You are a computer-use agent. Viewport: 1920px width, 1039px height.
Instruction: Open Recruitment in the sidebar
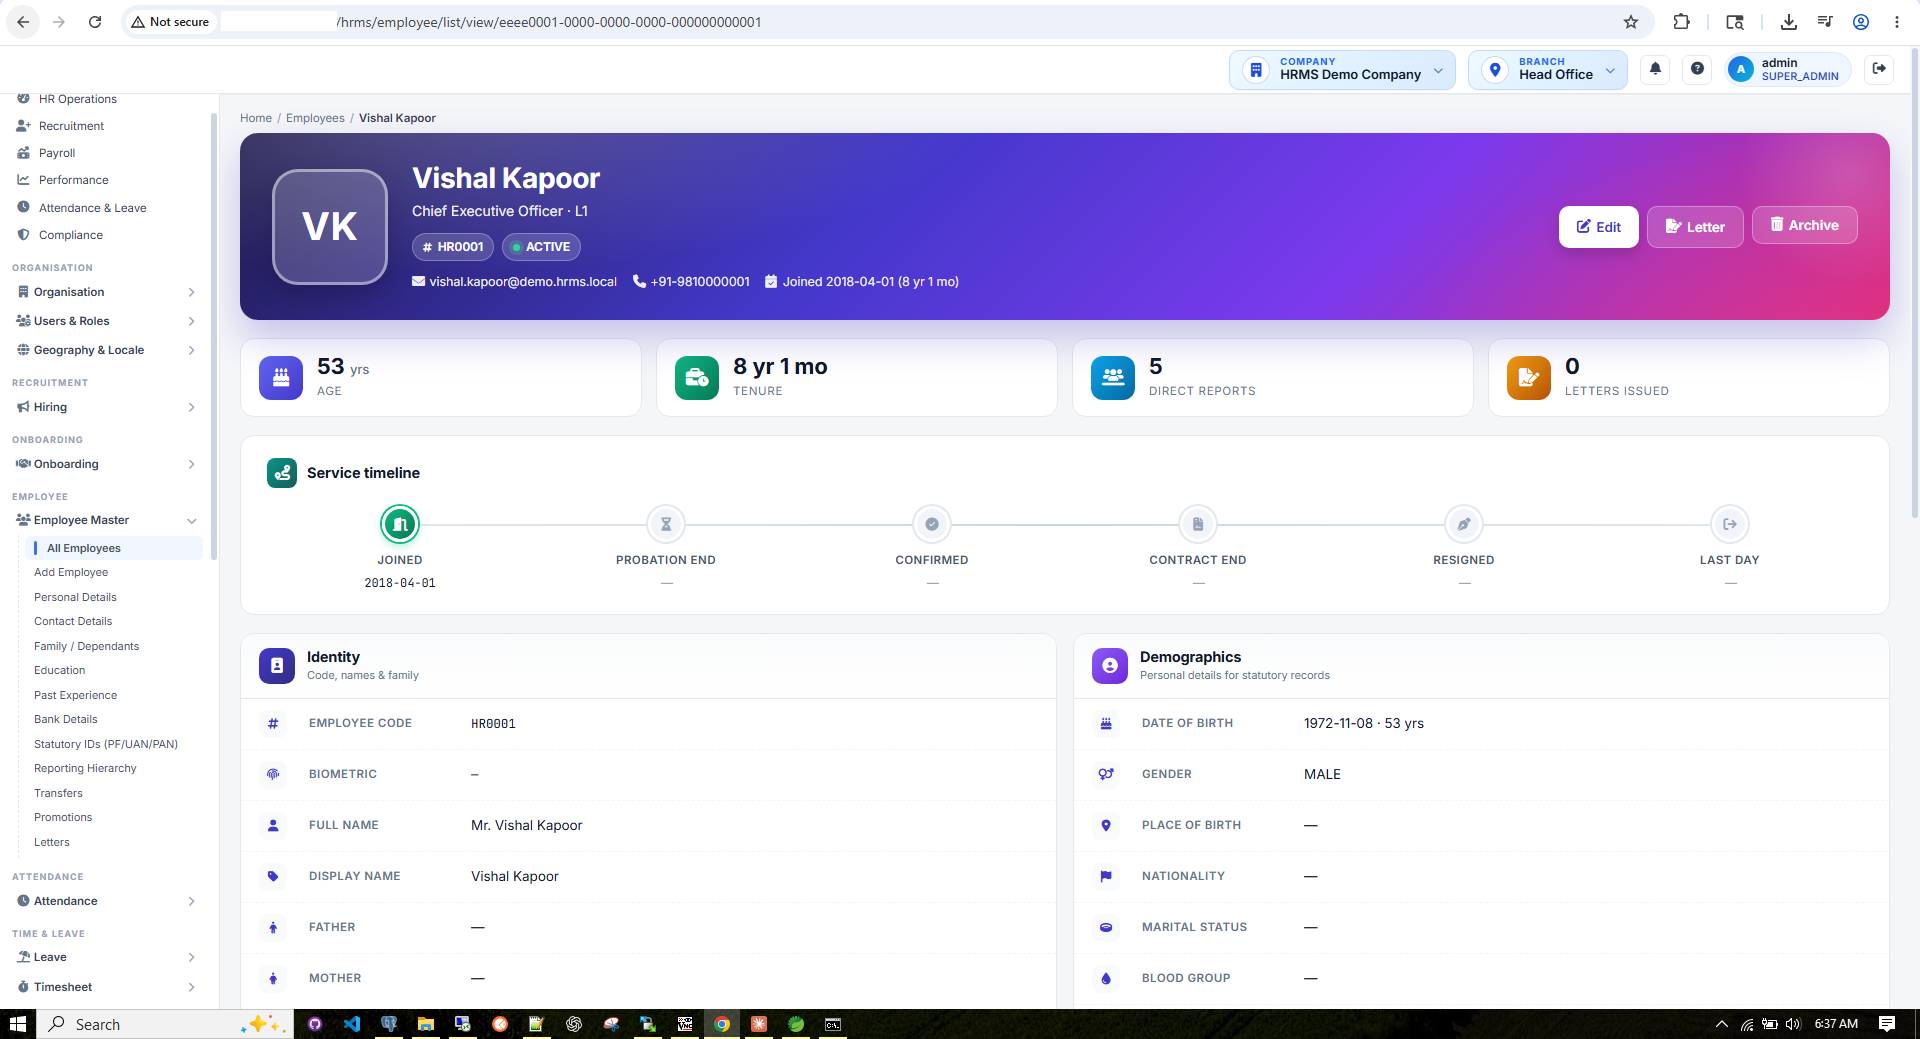click(x=71, y=126)
